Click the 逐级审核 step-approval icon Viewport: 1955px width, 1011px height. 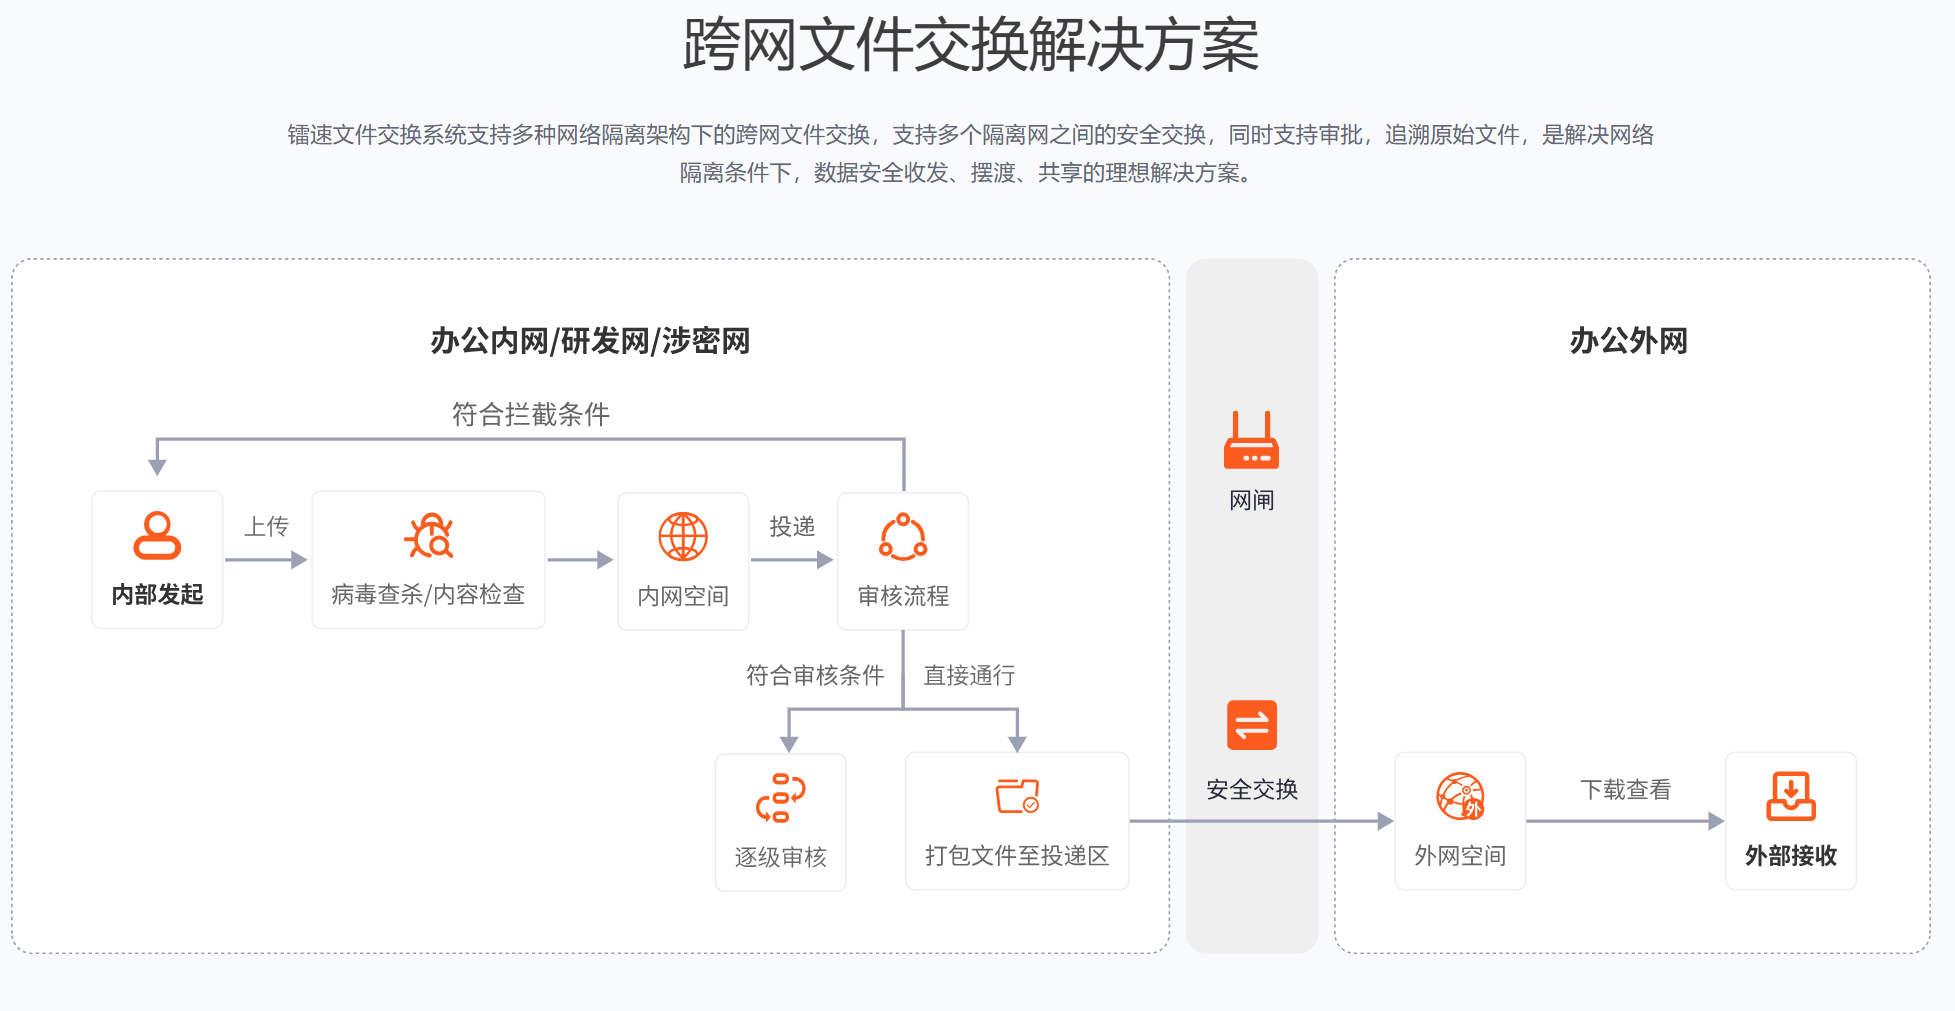[780, 797]
